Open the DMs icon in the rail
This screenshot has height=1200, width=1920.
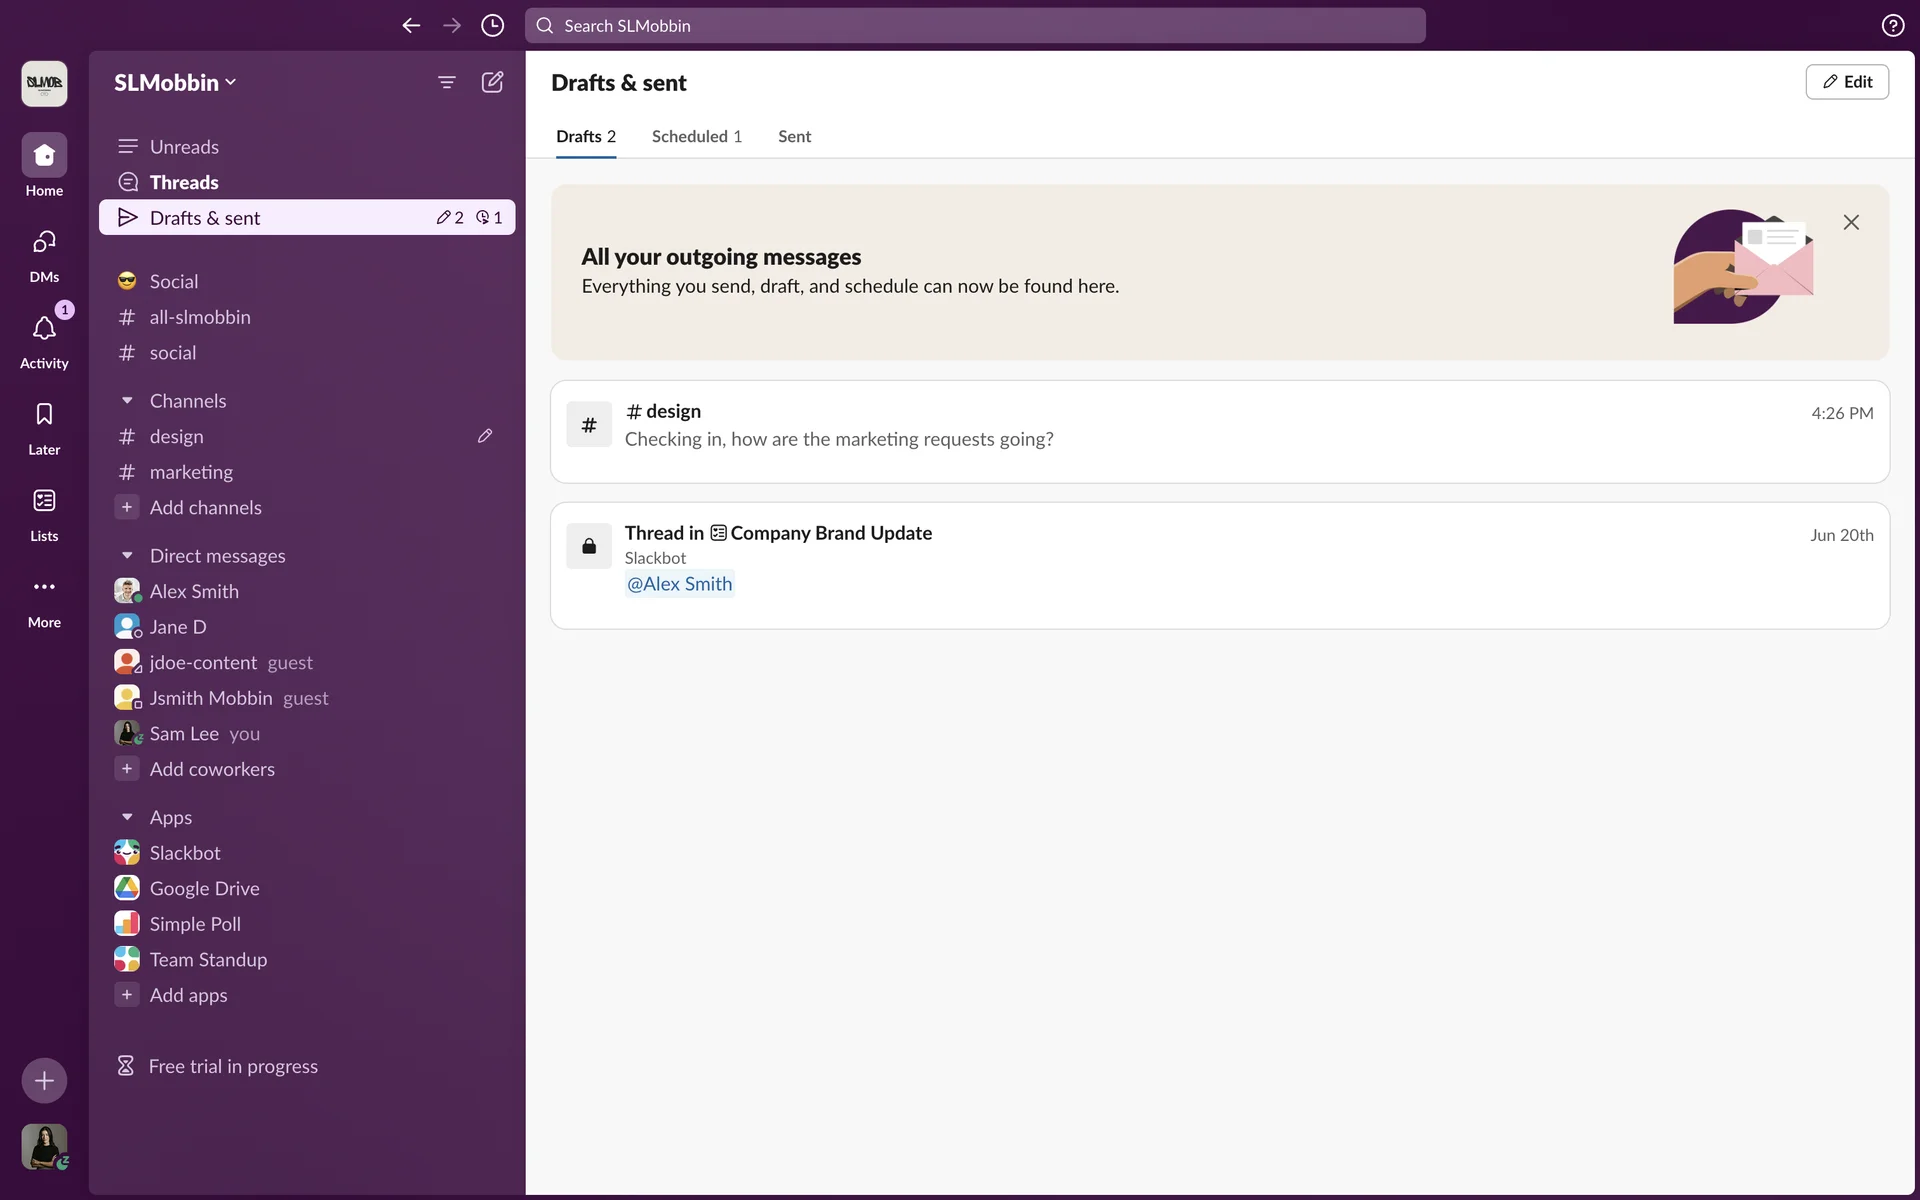tap(44, 242)
